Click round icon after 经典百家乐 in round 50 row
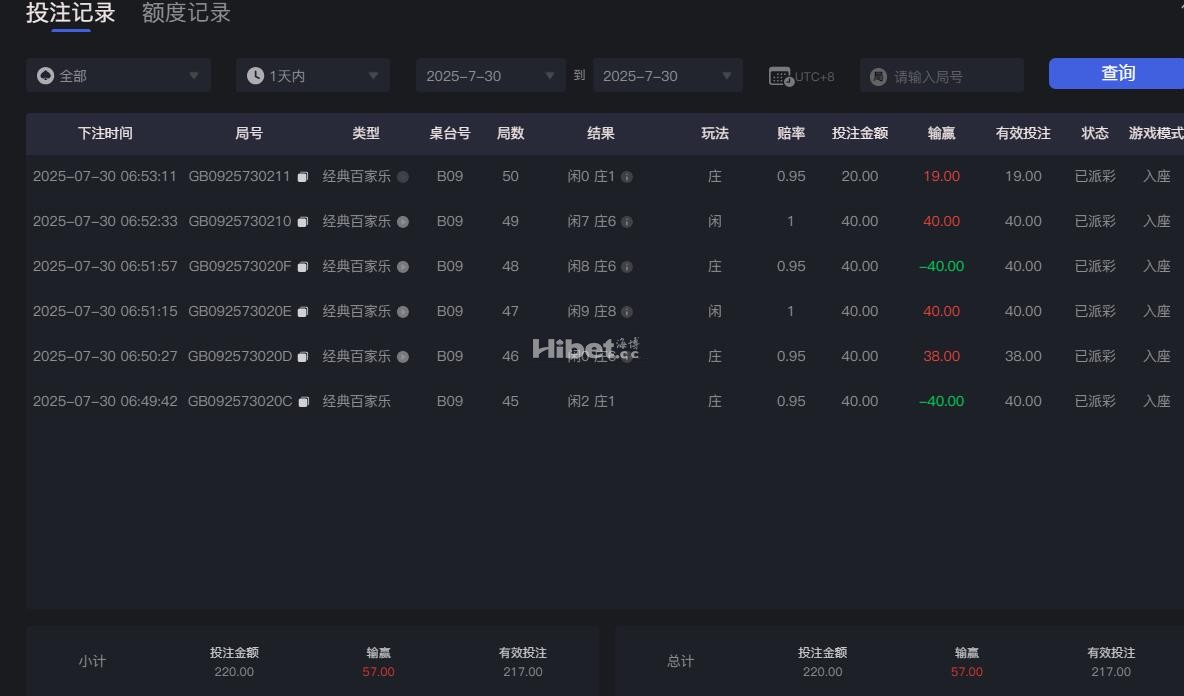The image size is (1184, 696). coord(403,177)
